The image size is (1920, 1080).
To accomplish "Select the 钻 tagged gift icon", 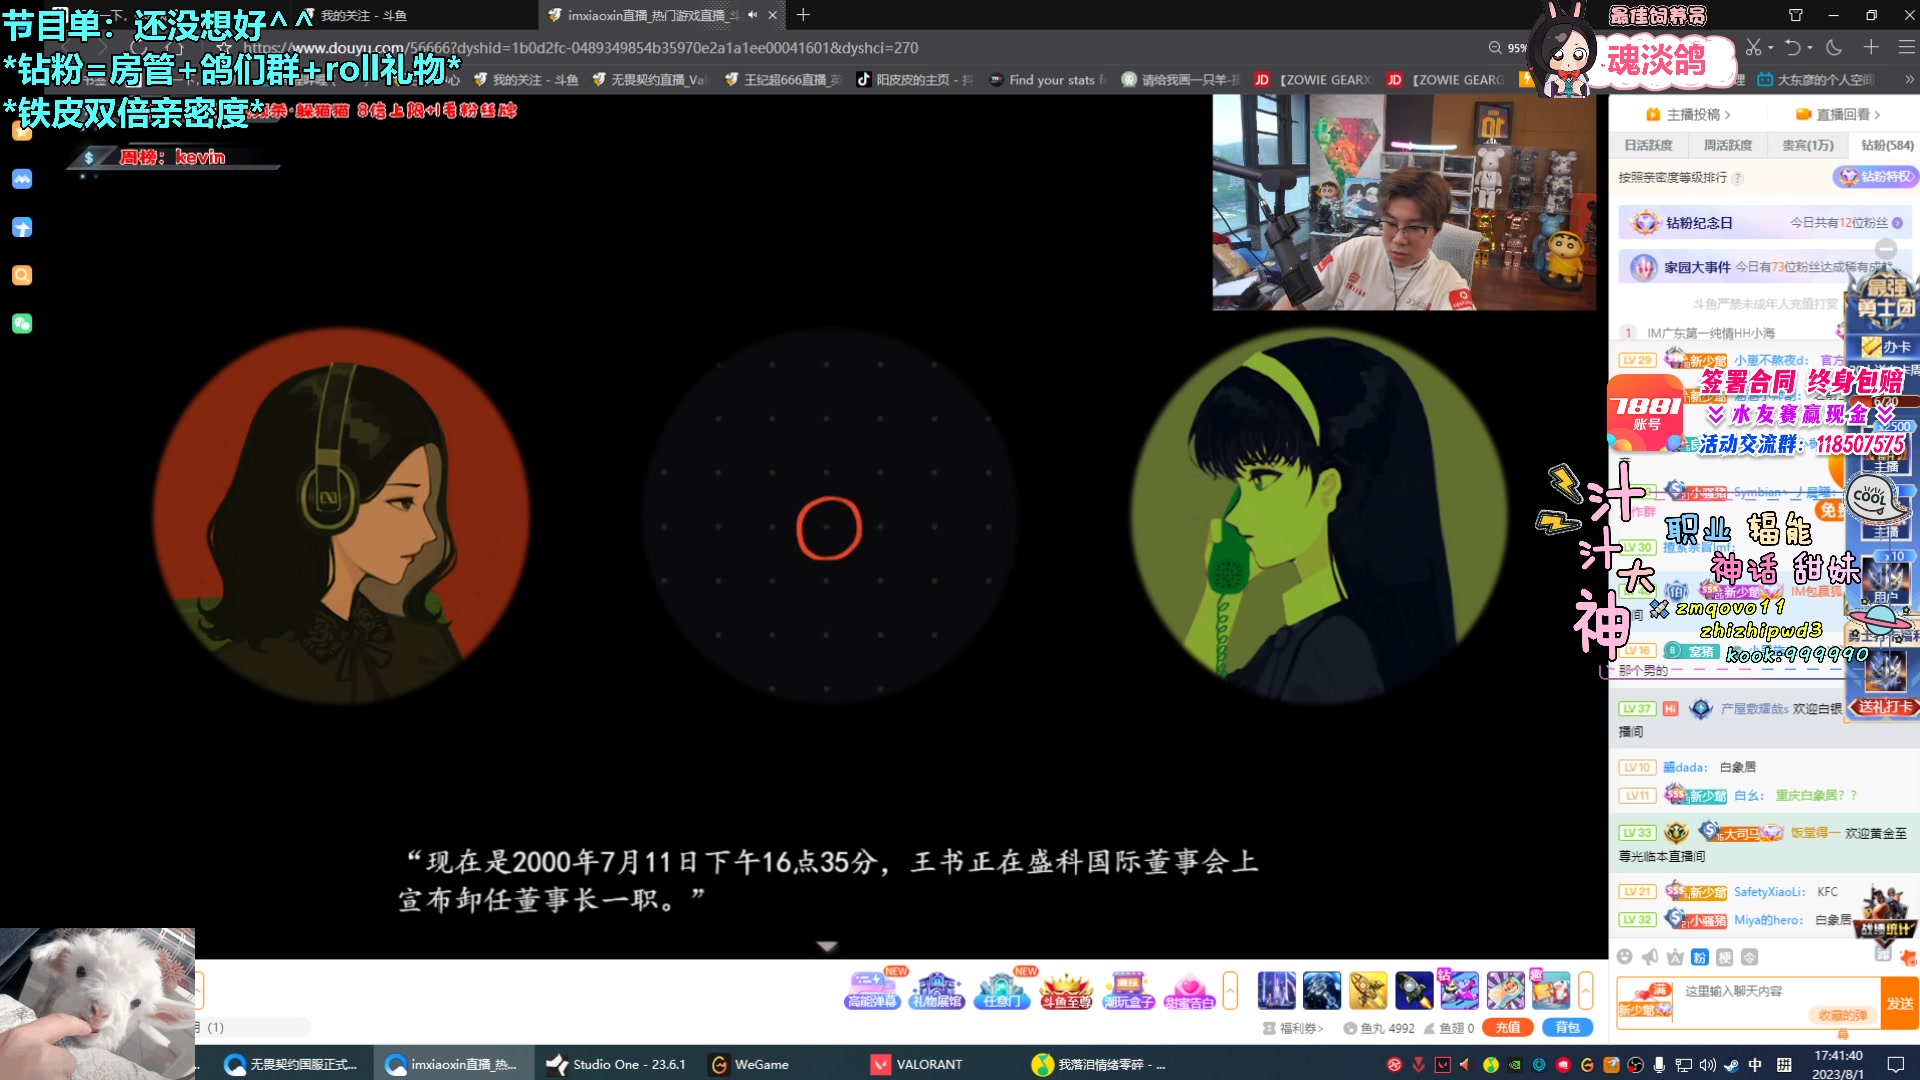I will coord(1459,990).
